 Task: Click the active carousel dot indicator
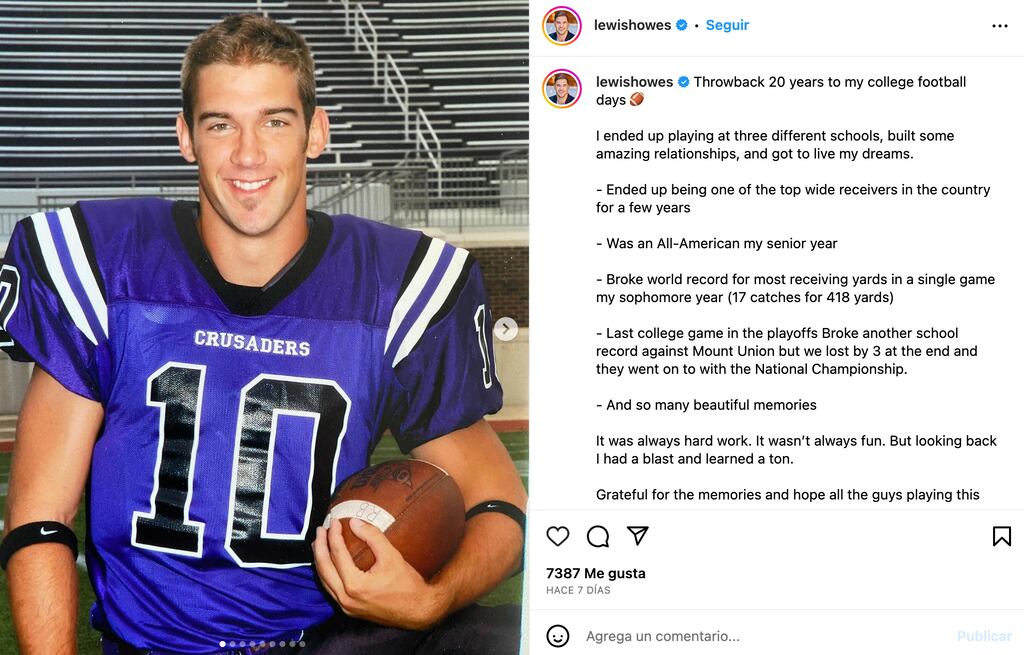[223, 644]
